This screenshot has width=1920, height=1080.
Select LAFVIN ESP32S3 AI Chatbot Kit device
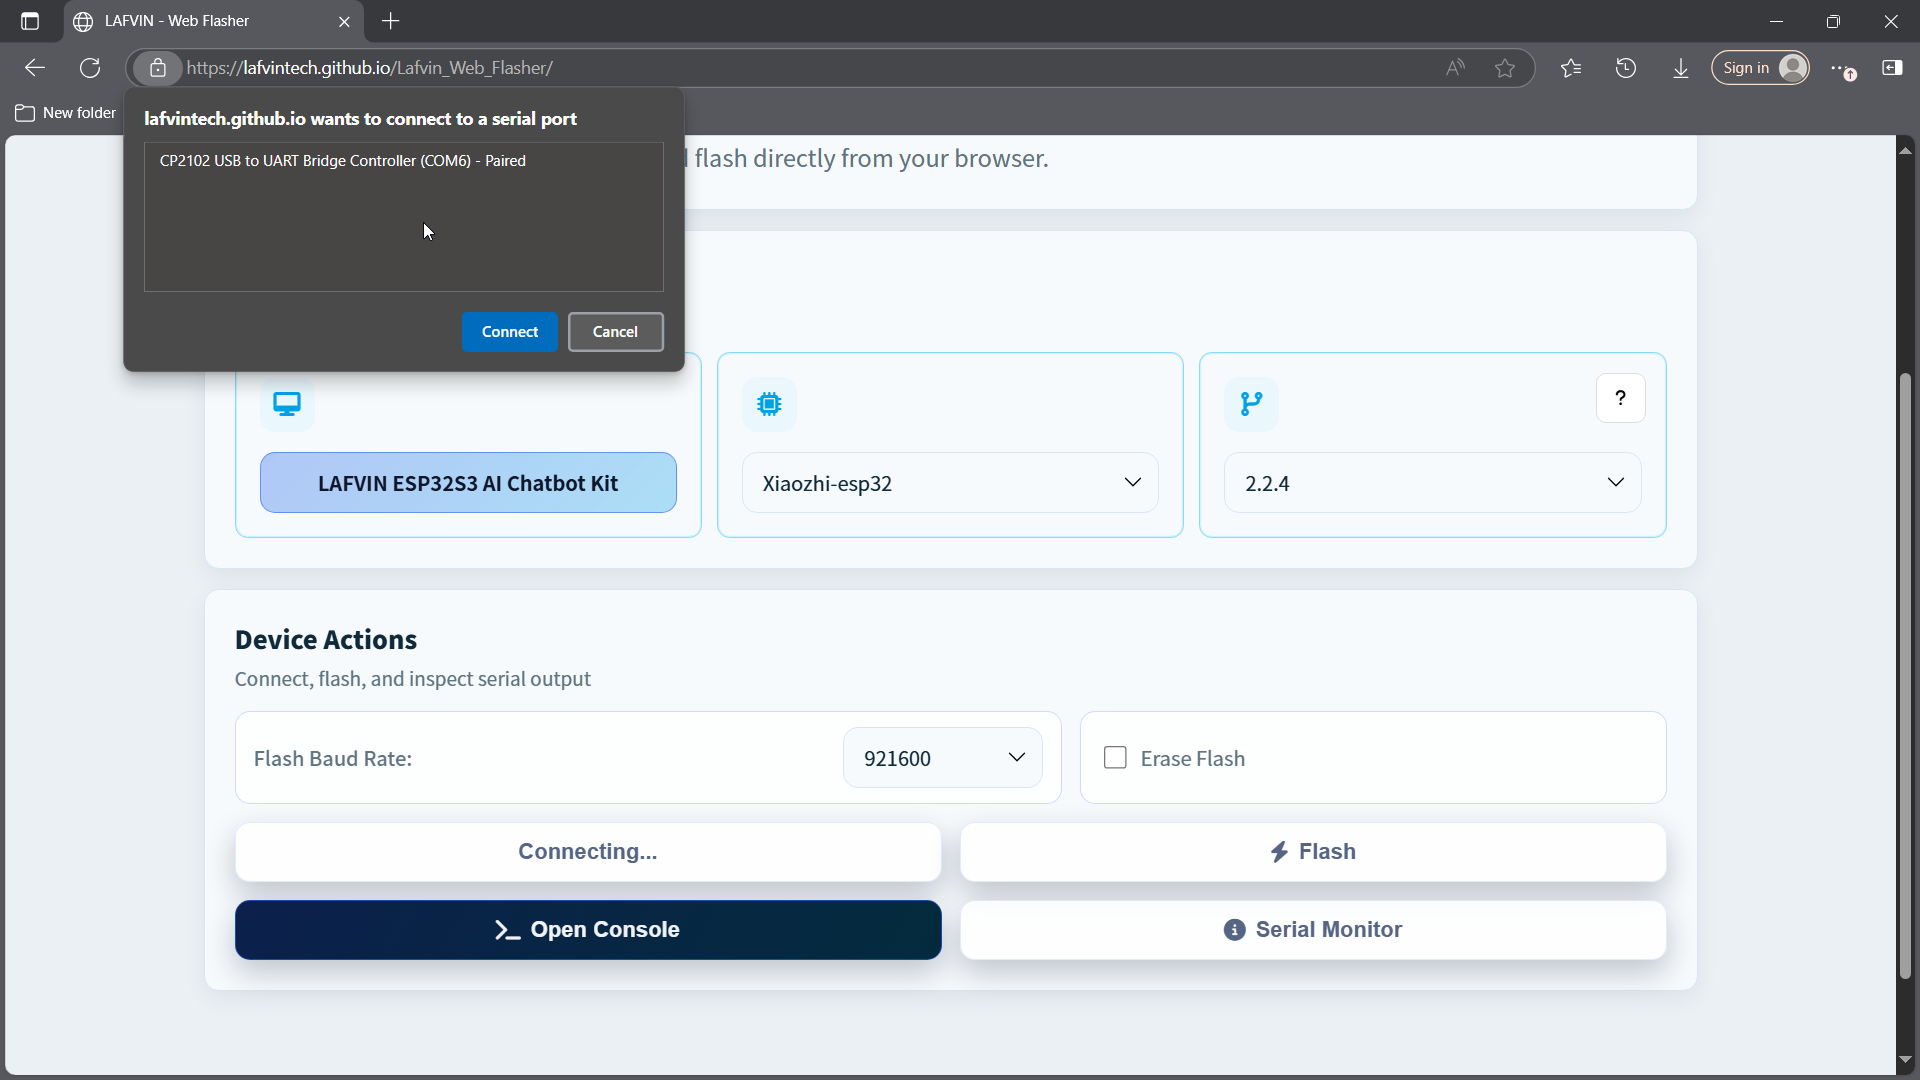click(x=468, y=483)
